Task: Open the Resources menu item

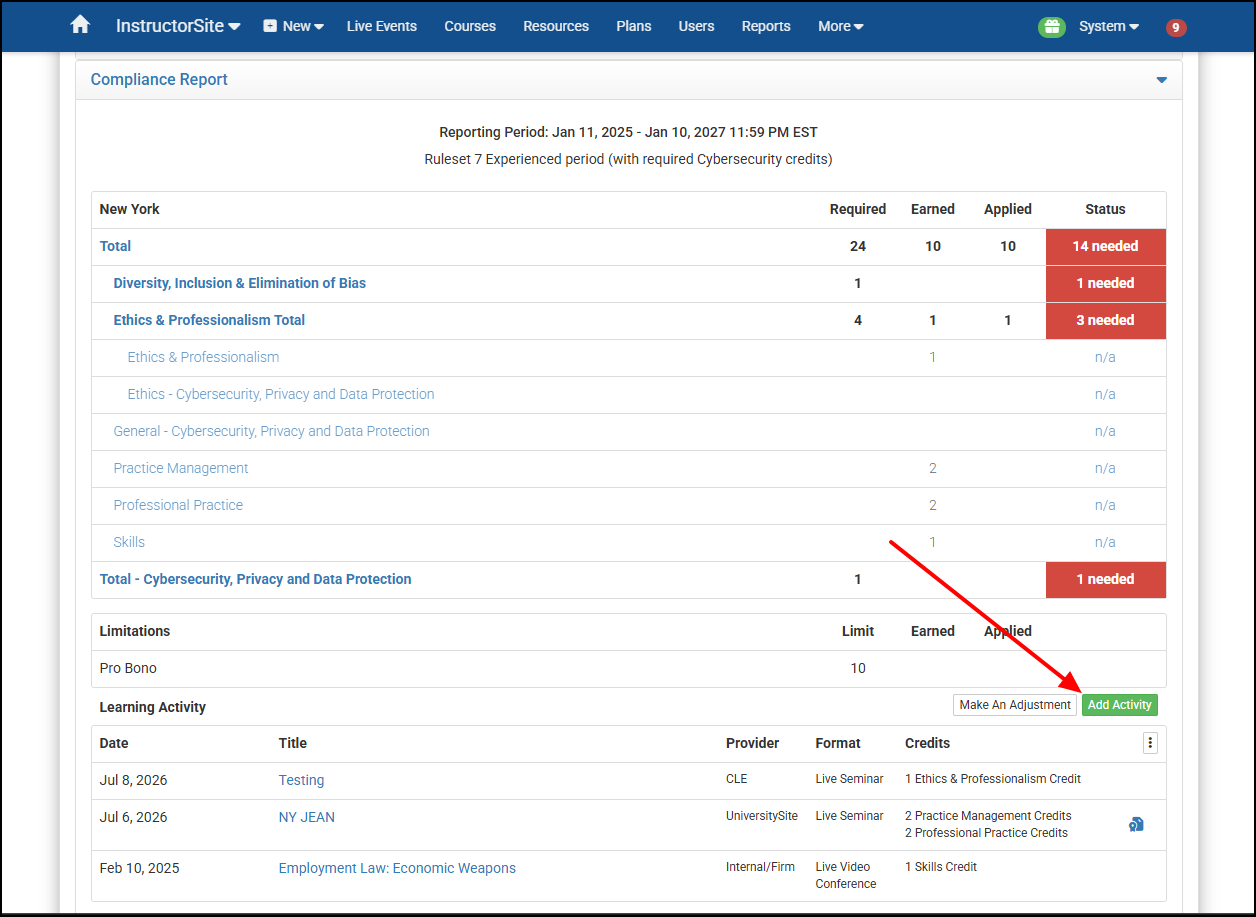Action: pyautogui.click(x=556, y=26)
